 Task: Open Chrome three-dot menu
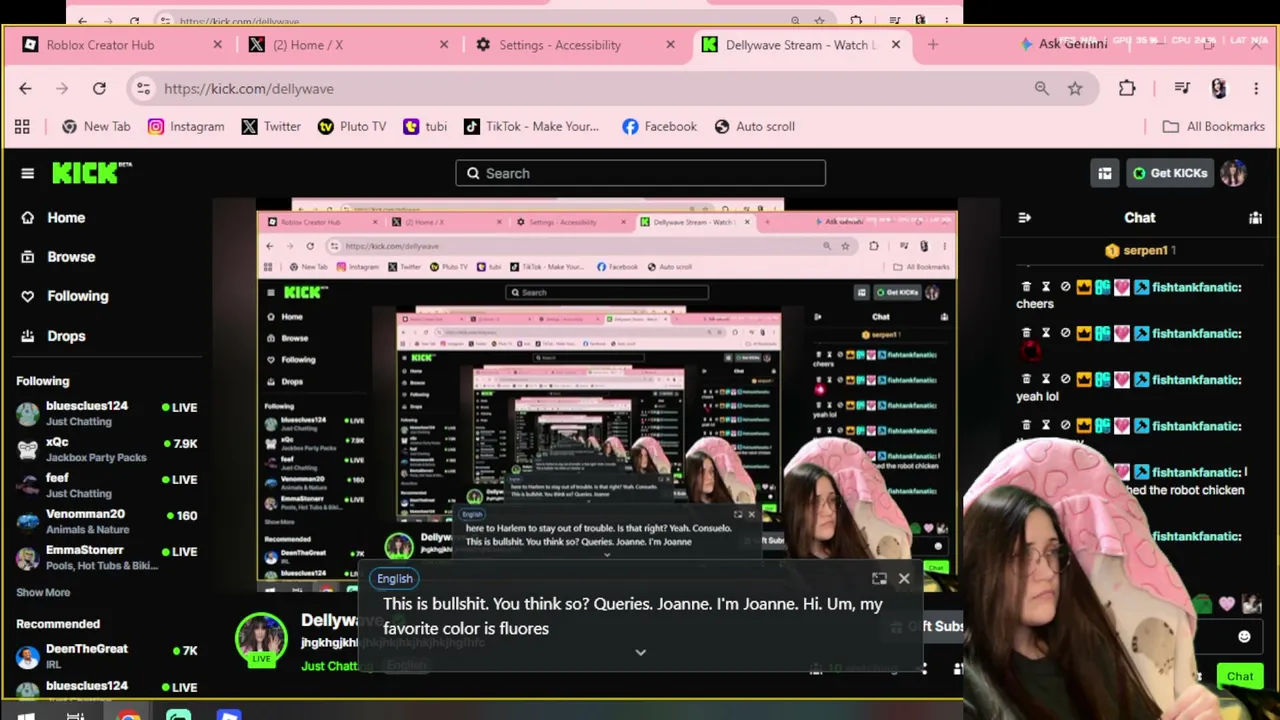[x=1256, y=88]
